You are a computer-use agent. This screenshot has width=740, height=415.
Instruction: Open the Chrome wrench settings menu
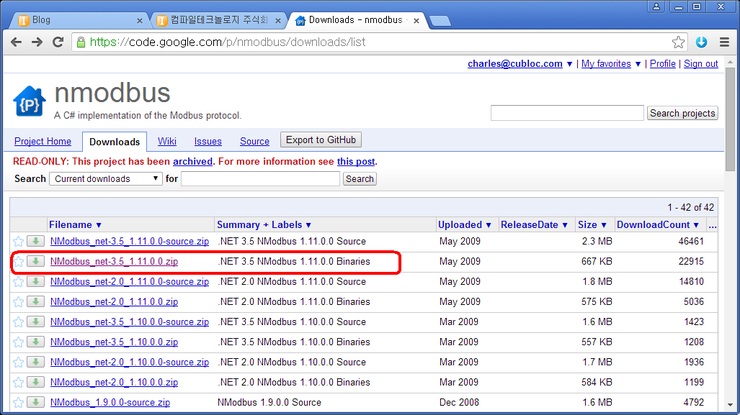tap(724, 42)
